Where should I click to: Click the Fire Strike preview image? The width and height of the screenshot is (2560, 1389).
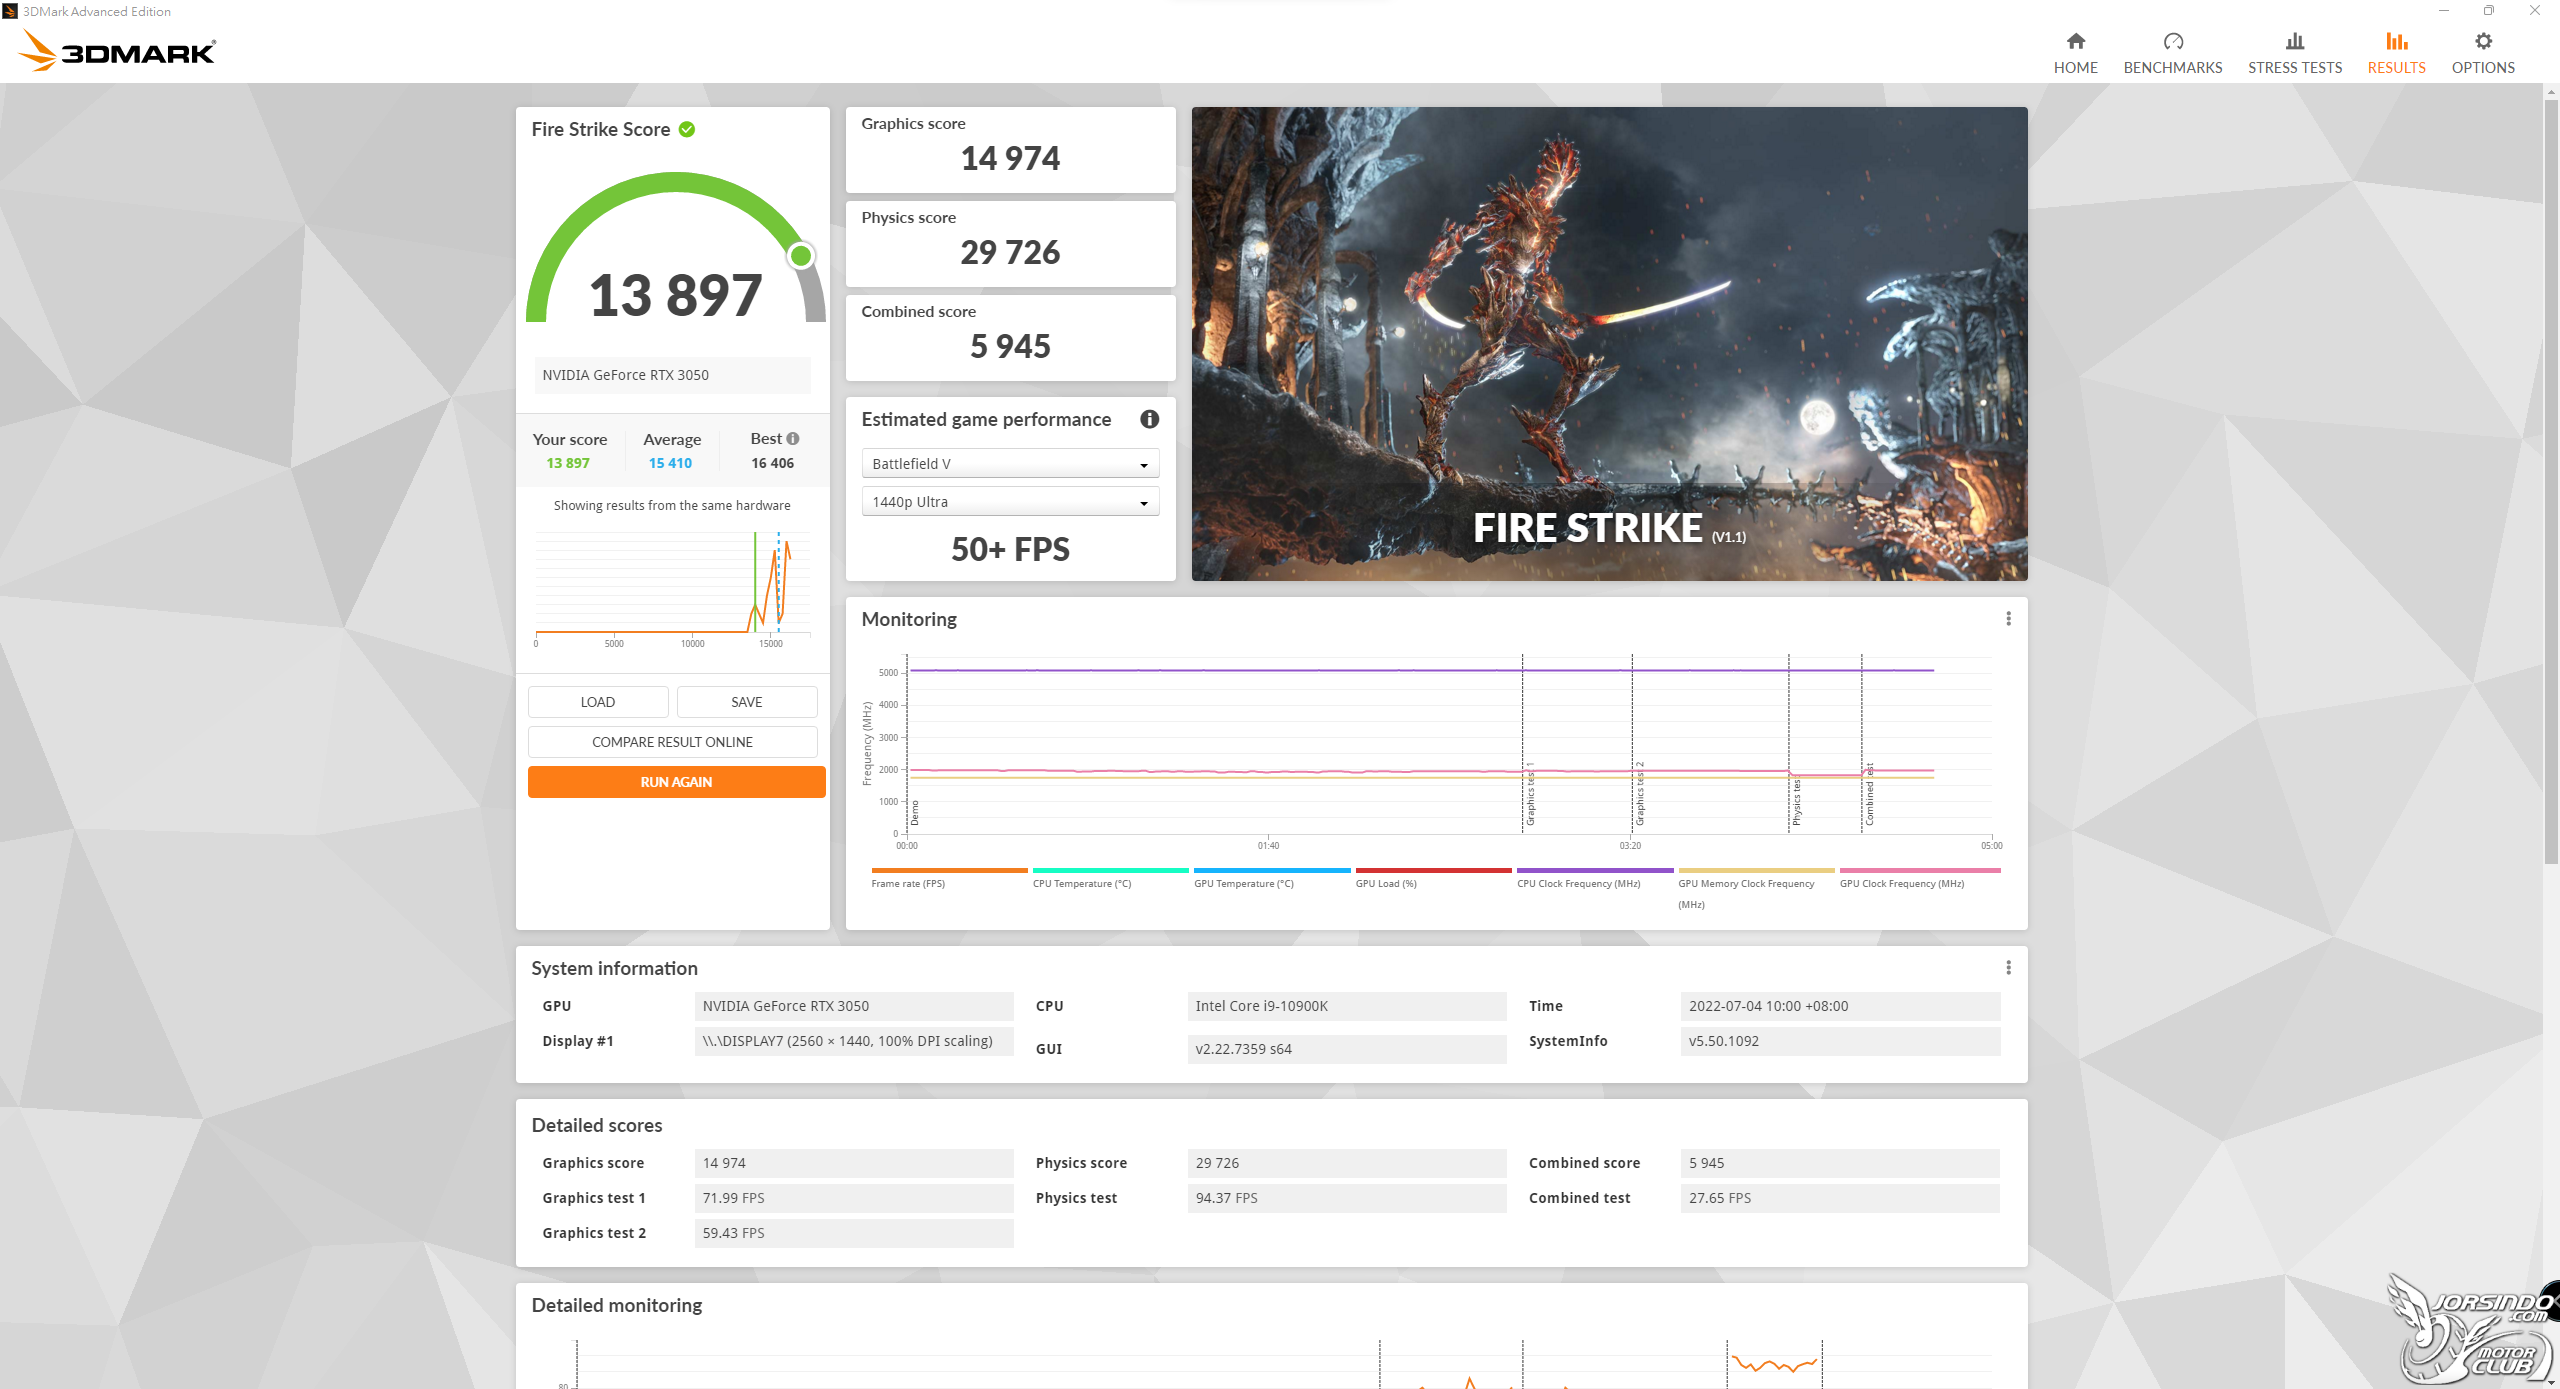(x=1609, y=344)
